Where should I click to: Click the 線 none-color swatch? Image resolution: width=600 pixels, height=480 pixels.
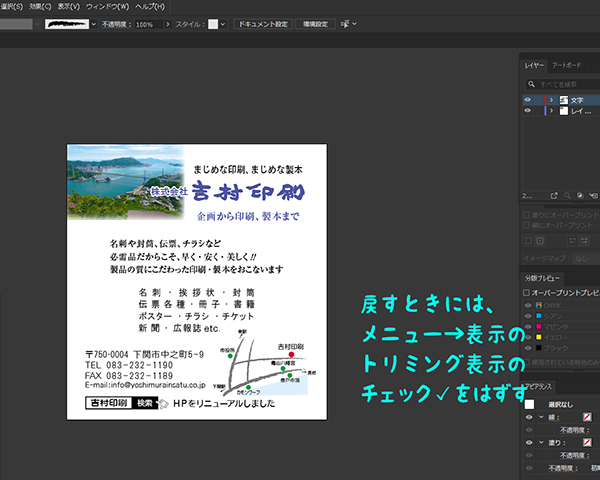tap(587, 417)
